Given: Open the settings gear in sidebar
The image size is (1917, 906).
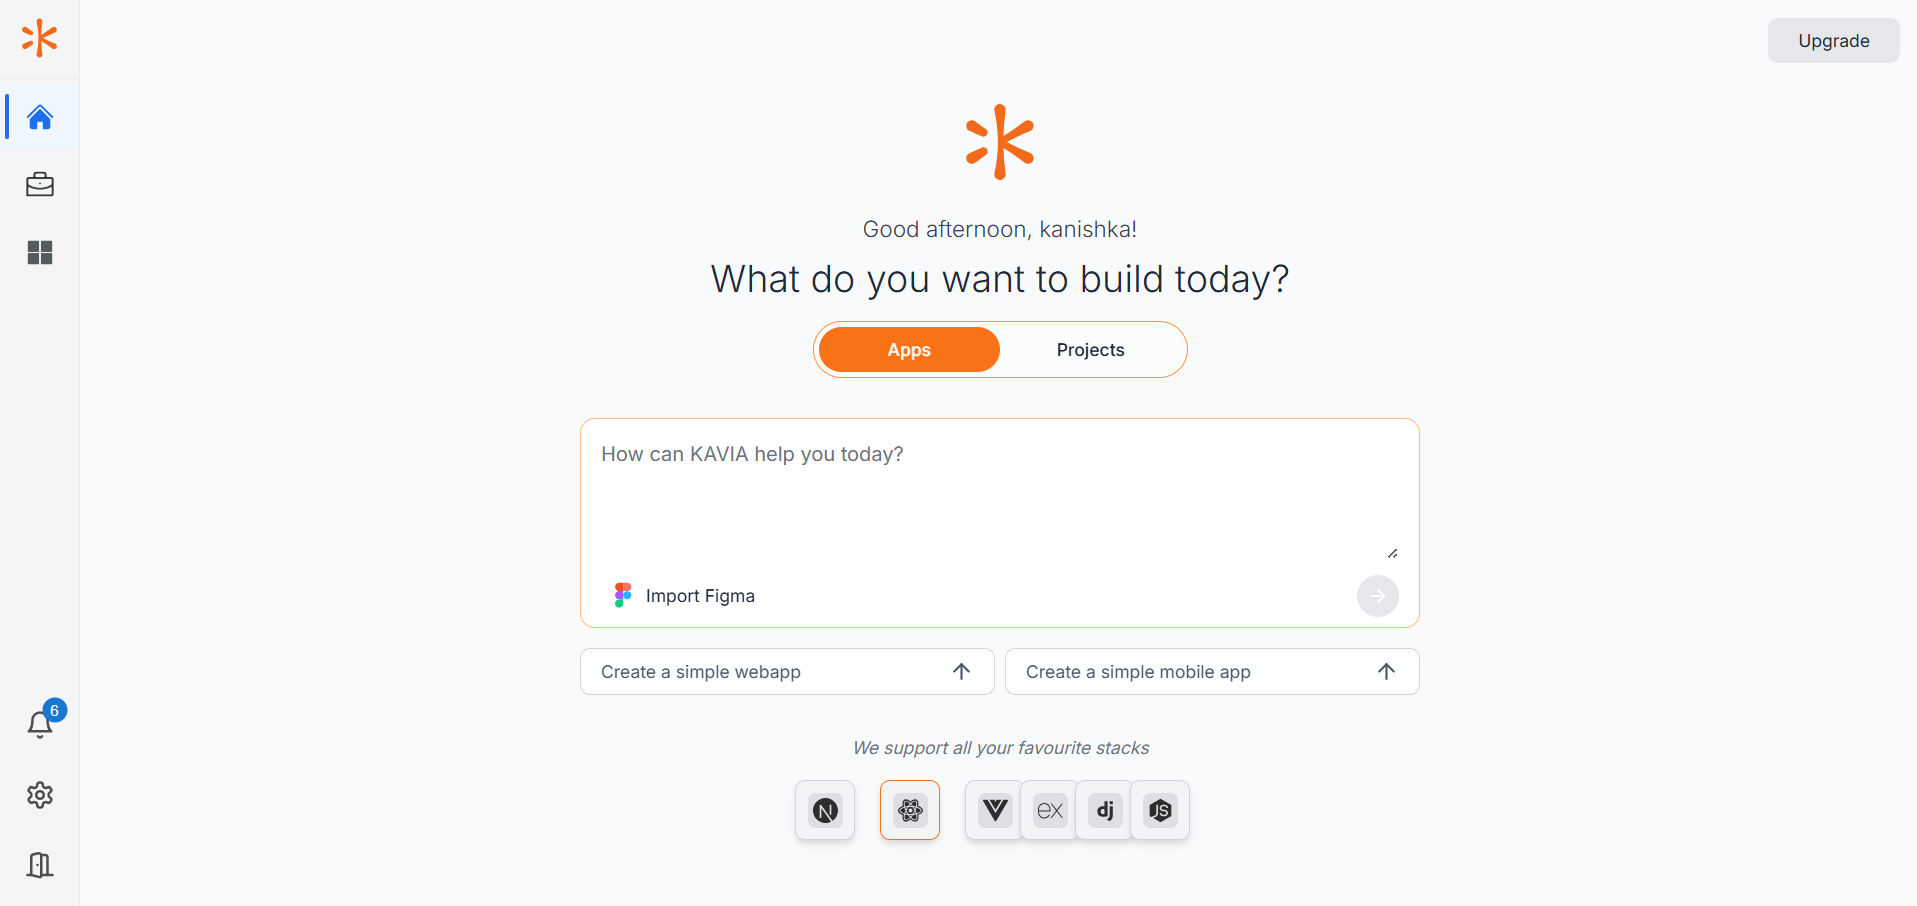Looking at the screenshot, I should point(40,795).
